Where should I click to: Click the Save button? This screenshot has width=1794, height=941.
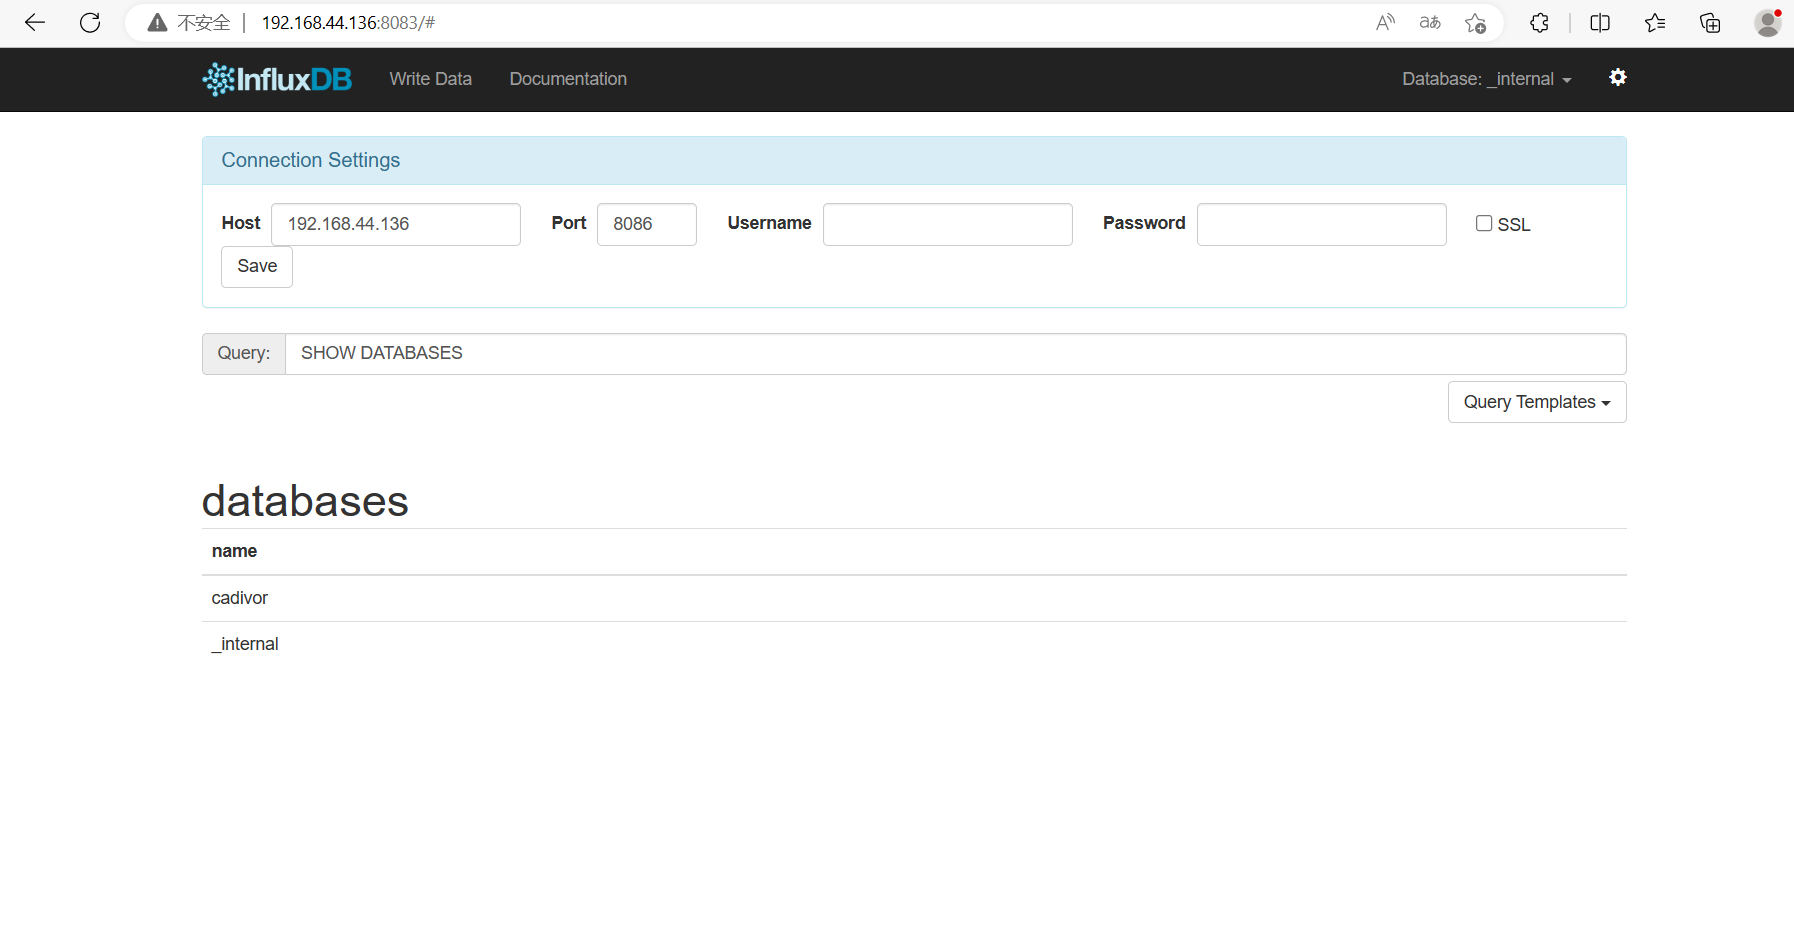tap(257, 267)
